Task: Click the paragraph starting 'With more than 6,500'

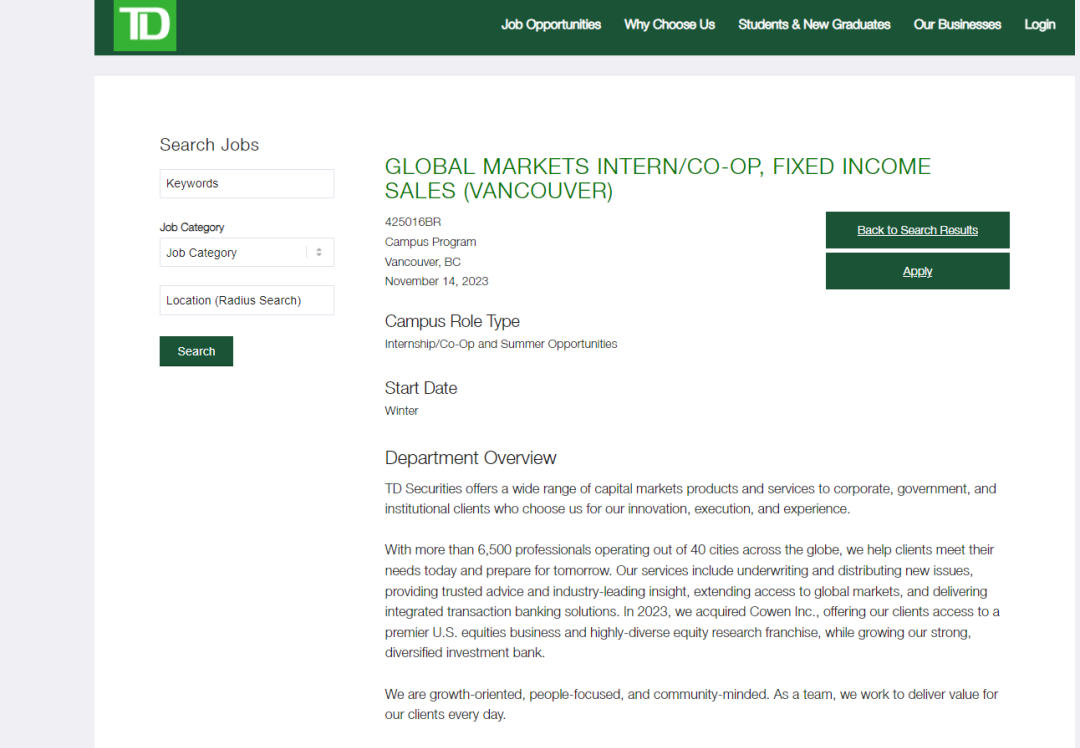Action: [x=692, y=601]
